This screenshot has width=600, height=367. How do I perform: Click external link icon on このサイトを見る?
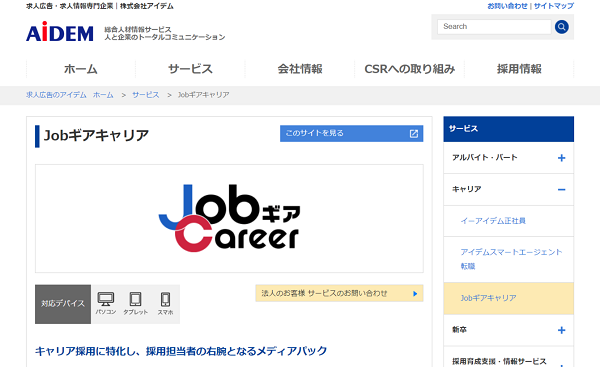click(414, 134)
